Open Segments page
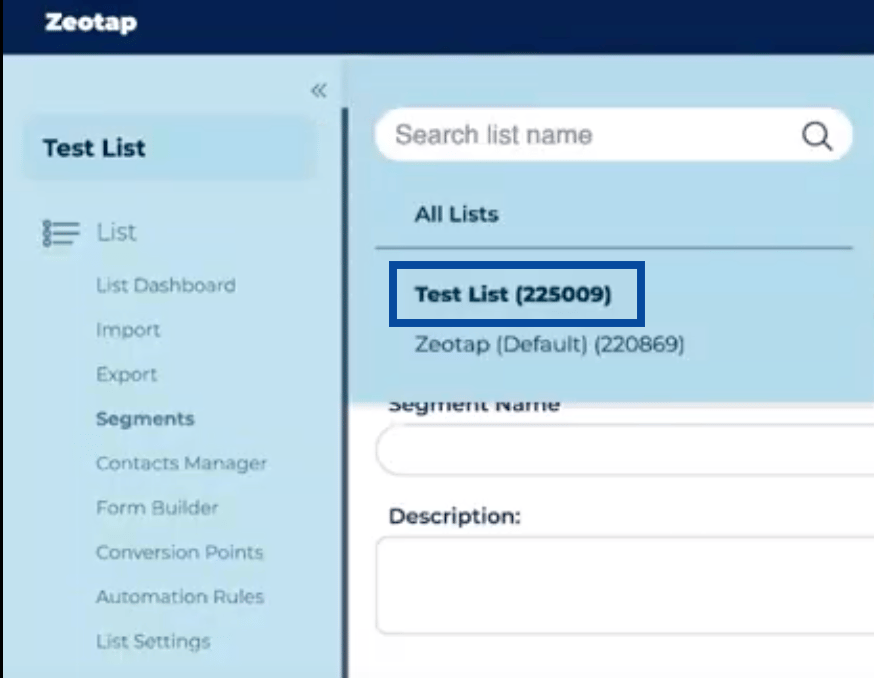The width and height of the screenshot is (874, 678). click(x=145, y=419)
